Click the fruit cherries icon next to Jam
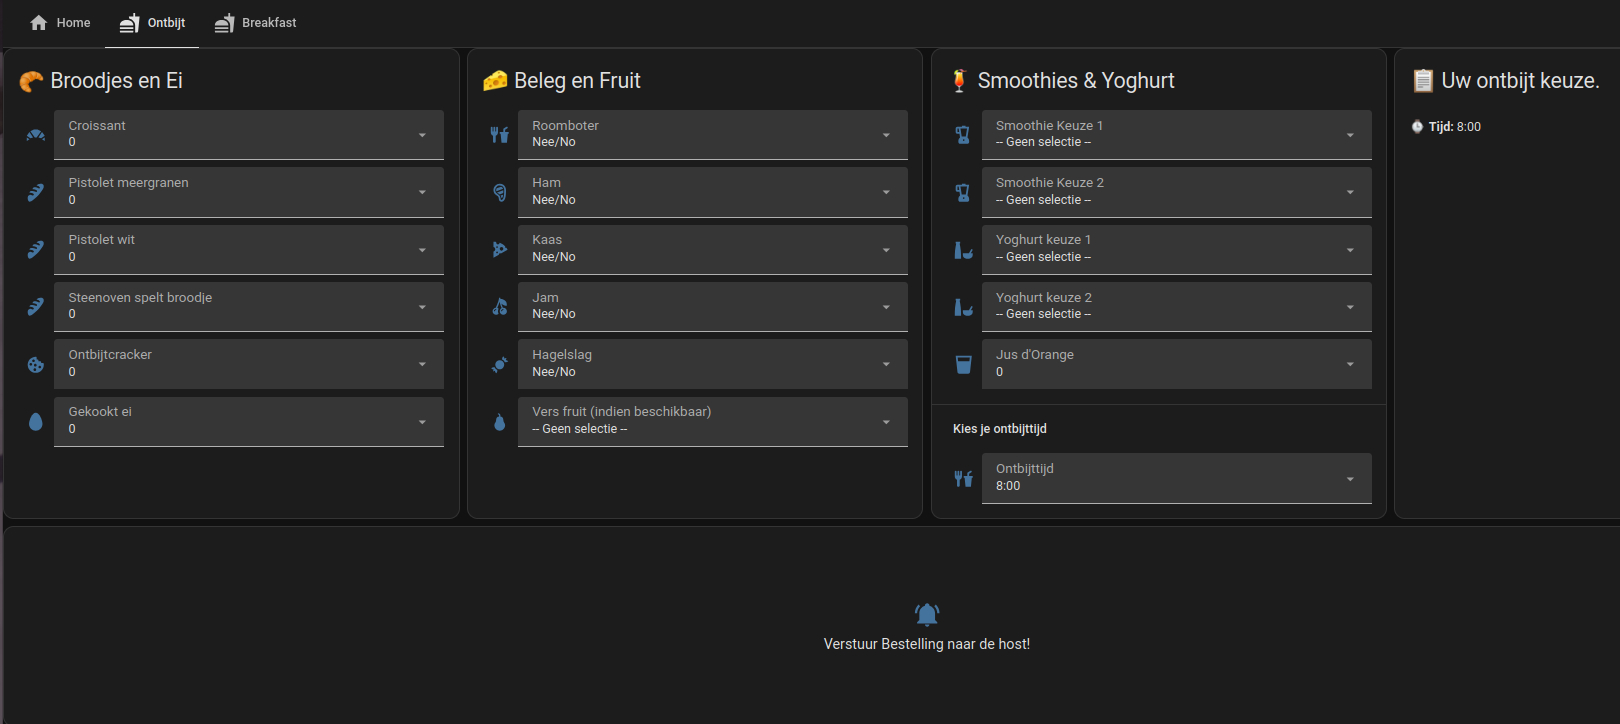This screenshot has height=724, width=1620. coord(500,307)
